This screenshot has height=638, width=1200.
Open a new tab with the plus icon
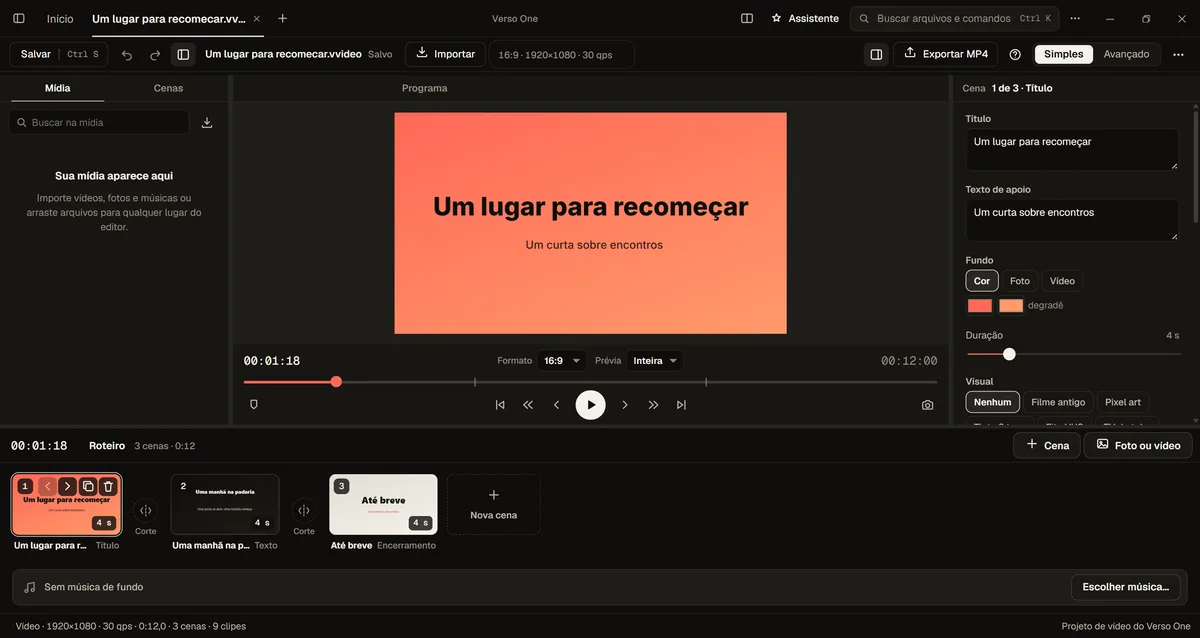pos(282,18)
